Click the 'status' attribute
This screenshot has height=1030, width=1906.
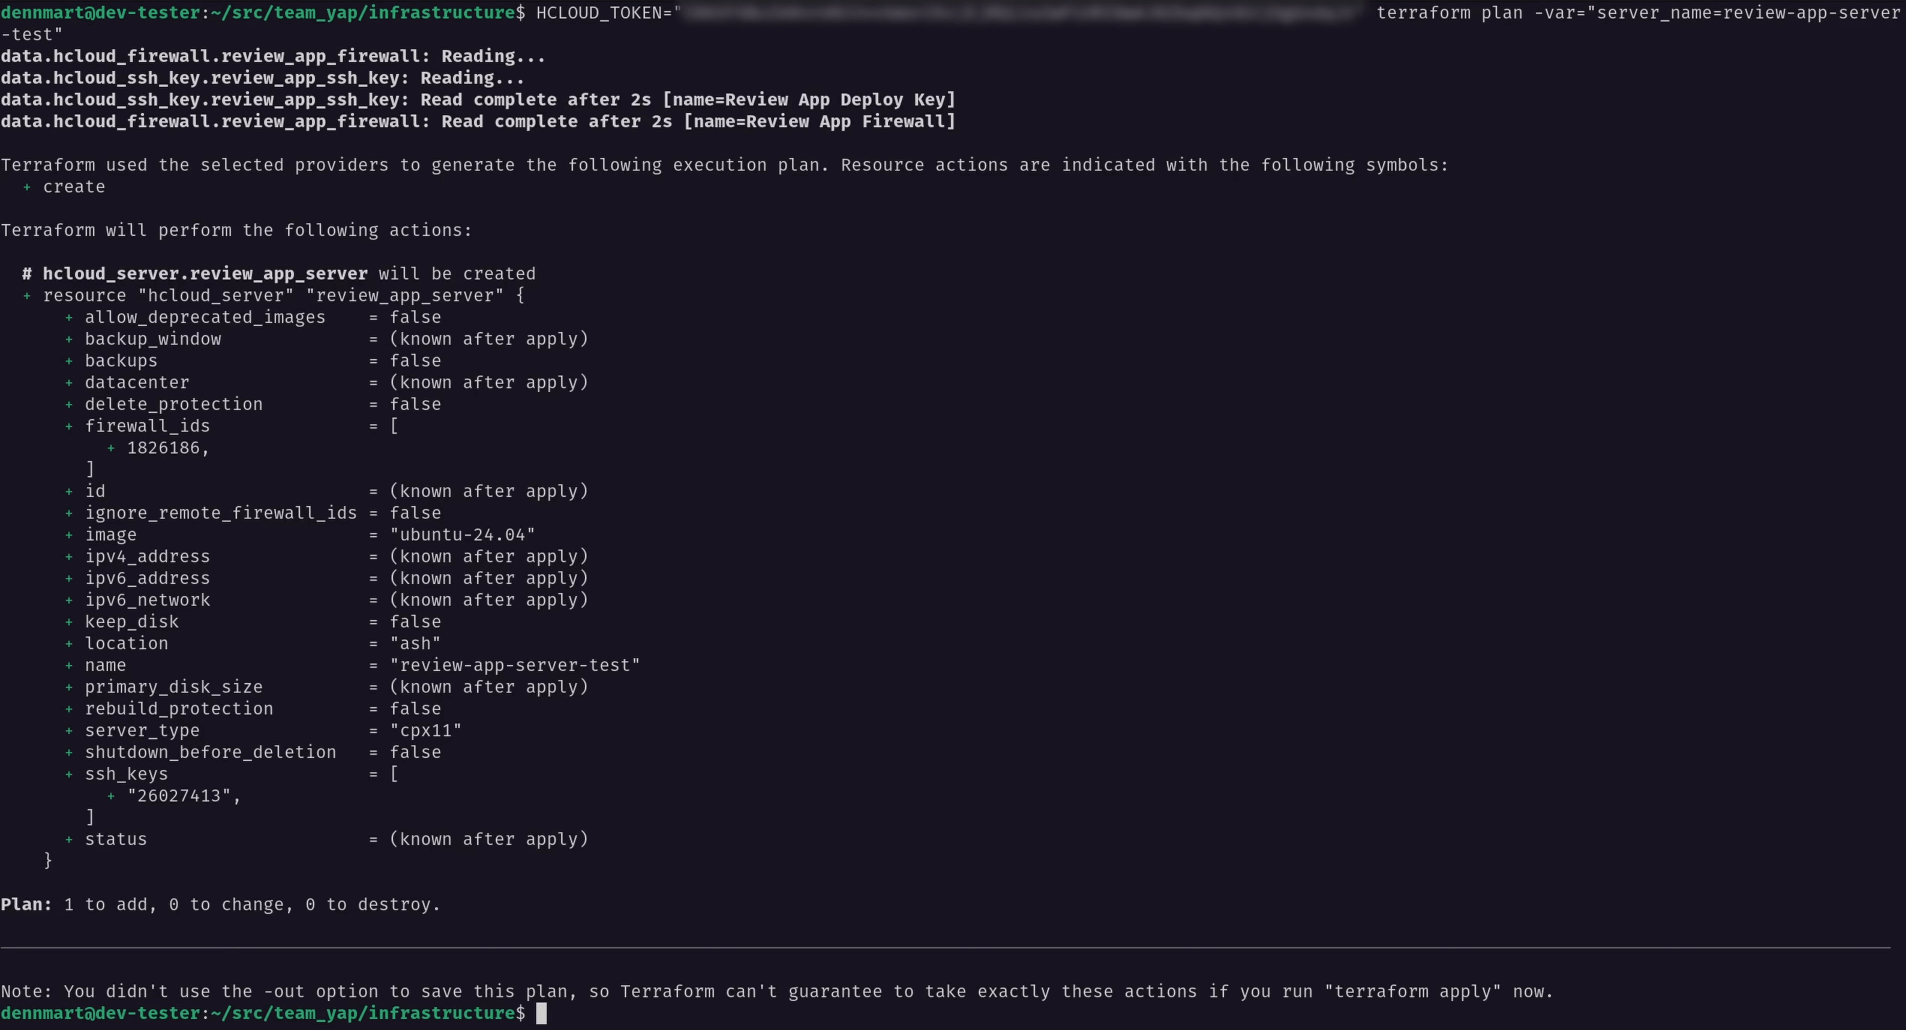point(116,840)
